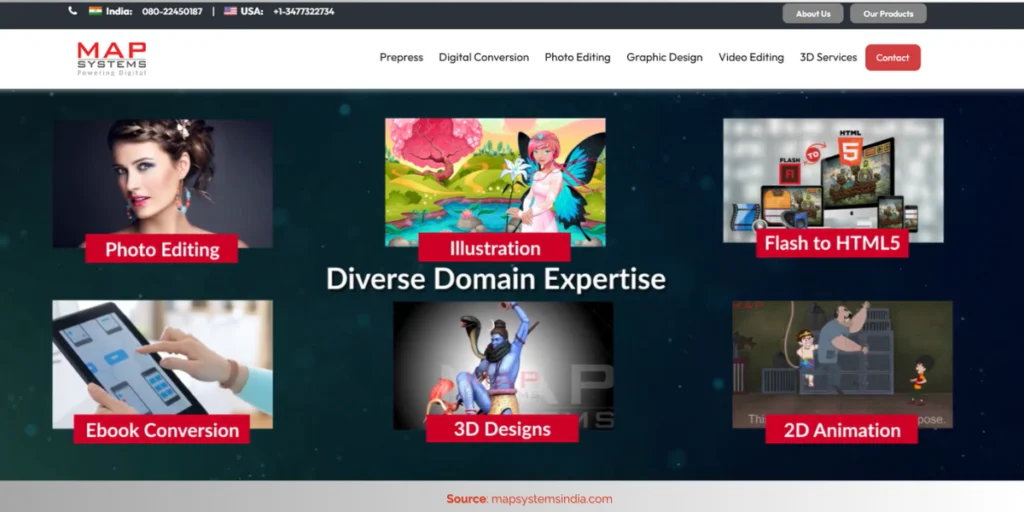1024x512 pixels.
Task: Open the Prepress menu
Action: tap(401, 57)
